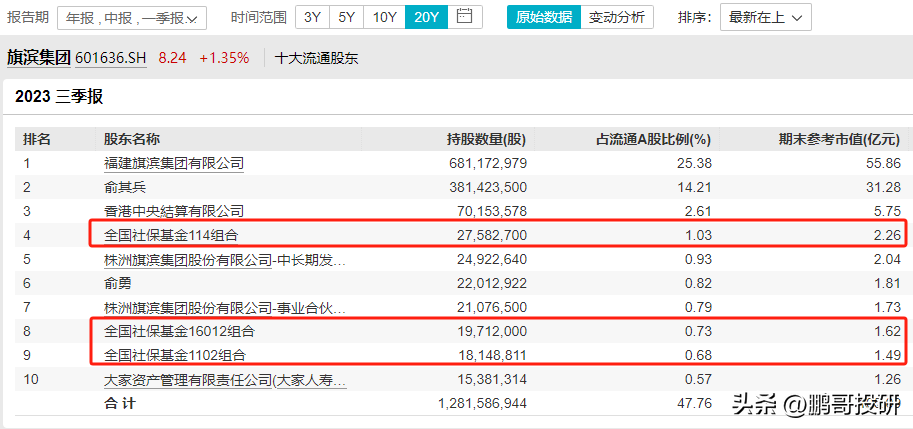This screenshot has height=429, width=913.
Task: Switch time range to 10Y
Action: [383, 17]
